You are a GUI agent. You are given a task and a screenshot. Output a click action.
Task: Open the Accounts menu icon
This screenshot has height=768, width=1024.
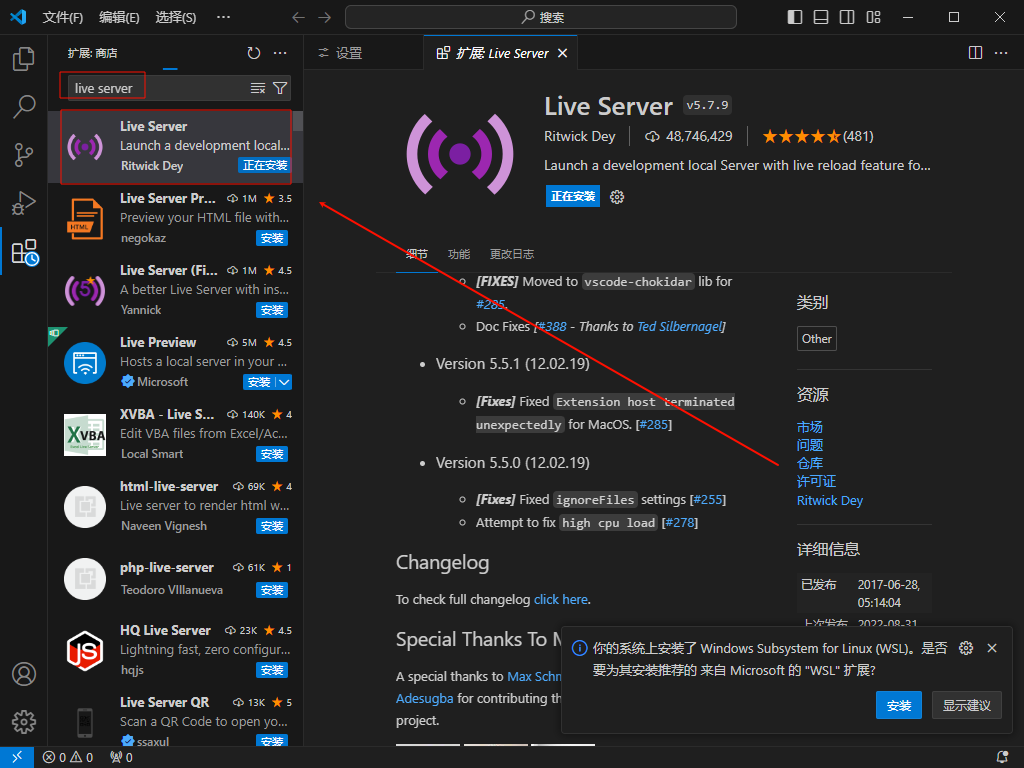[x=24, y=673]
